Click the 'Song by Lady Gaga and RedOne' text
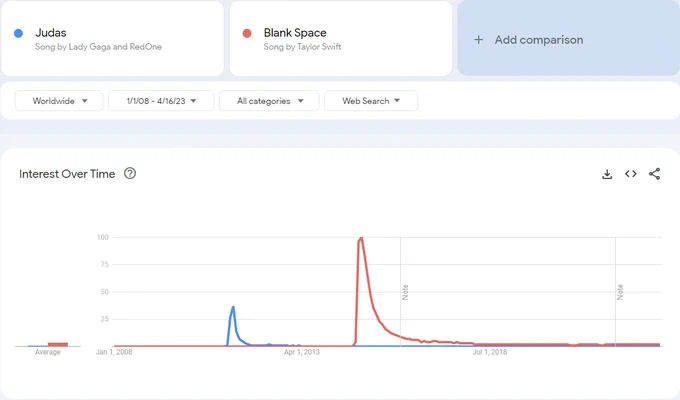 coord(98,47)
